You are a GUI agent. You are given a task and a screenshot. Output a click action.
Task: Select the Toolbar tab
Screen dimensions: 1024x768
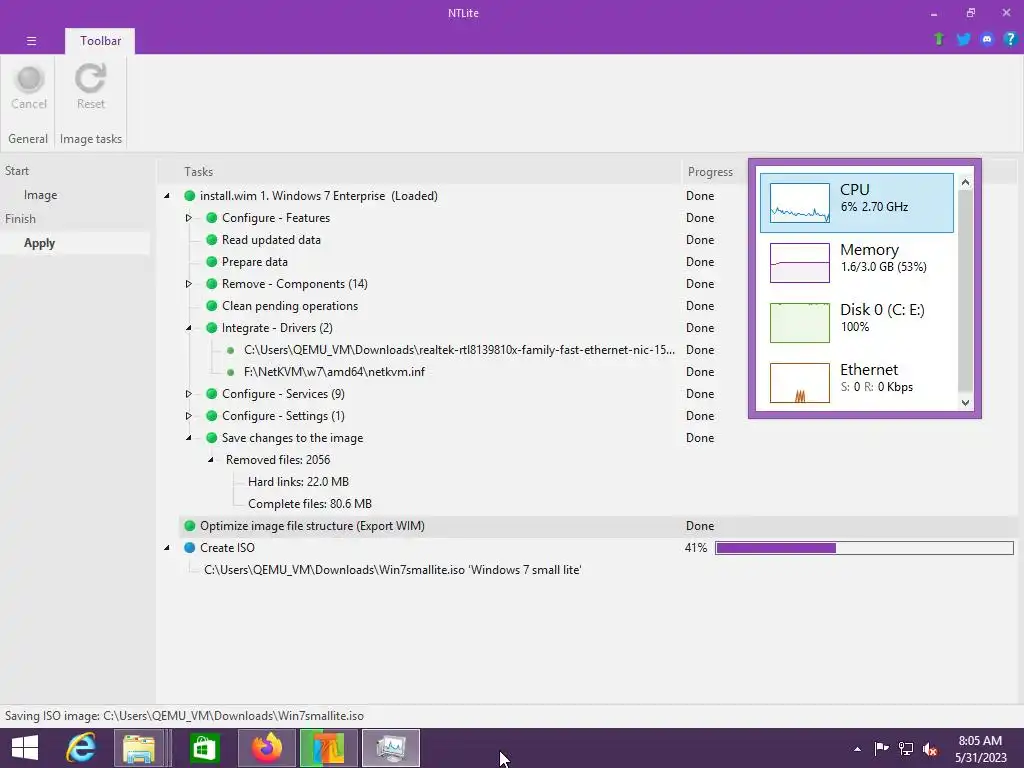click(100, 40)
